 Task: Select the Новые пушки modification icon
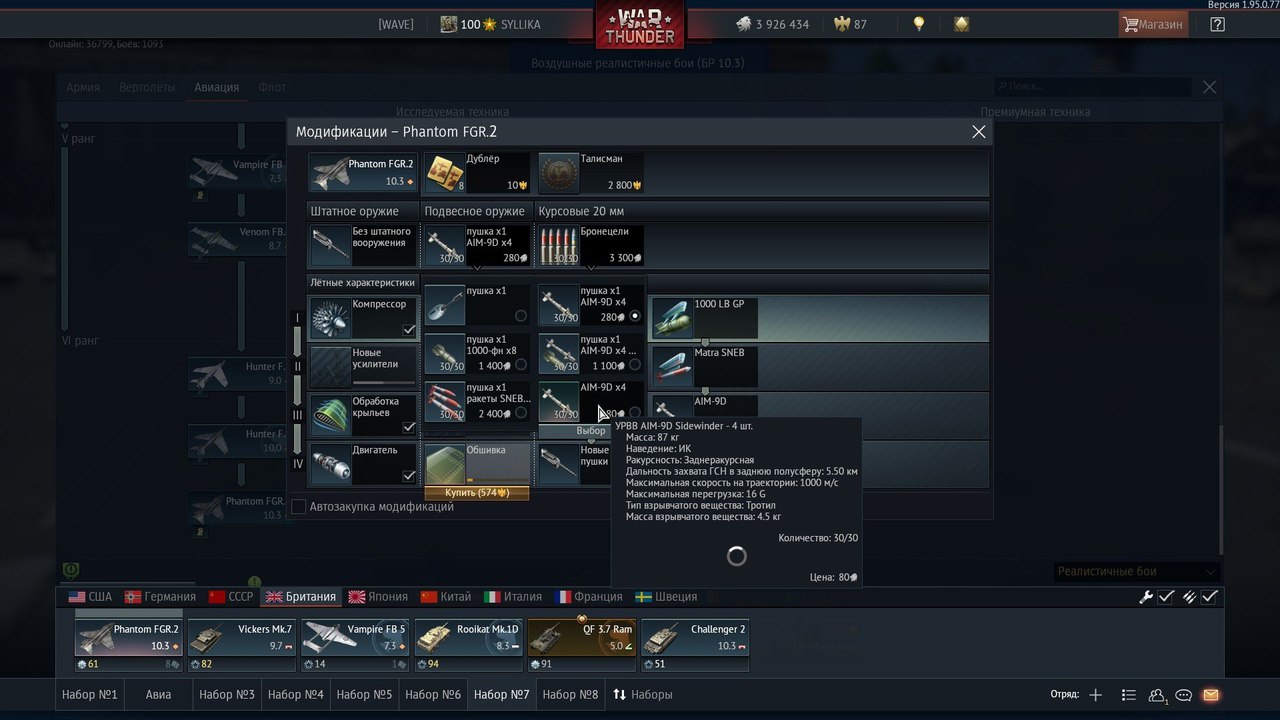tap(558, 464)
